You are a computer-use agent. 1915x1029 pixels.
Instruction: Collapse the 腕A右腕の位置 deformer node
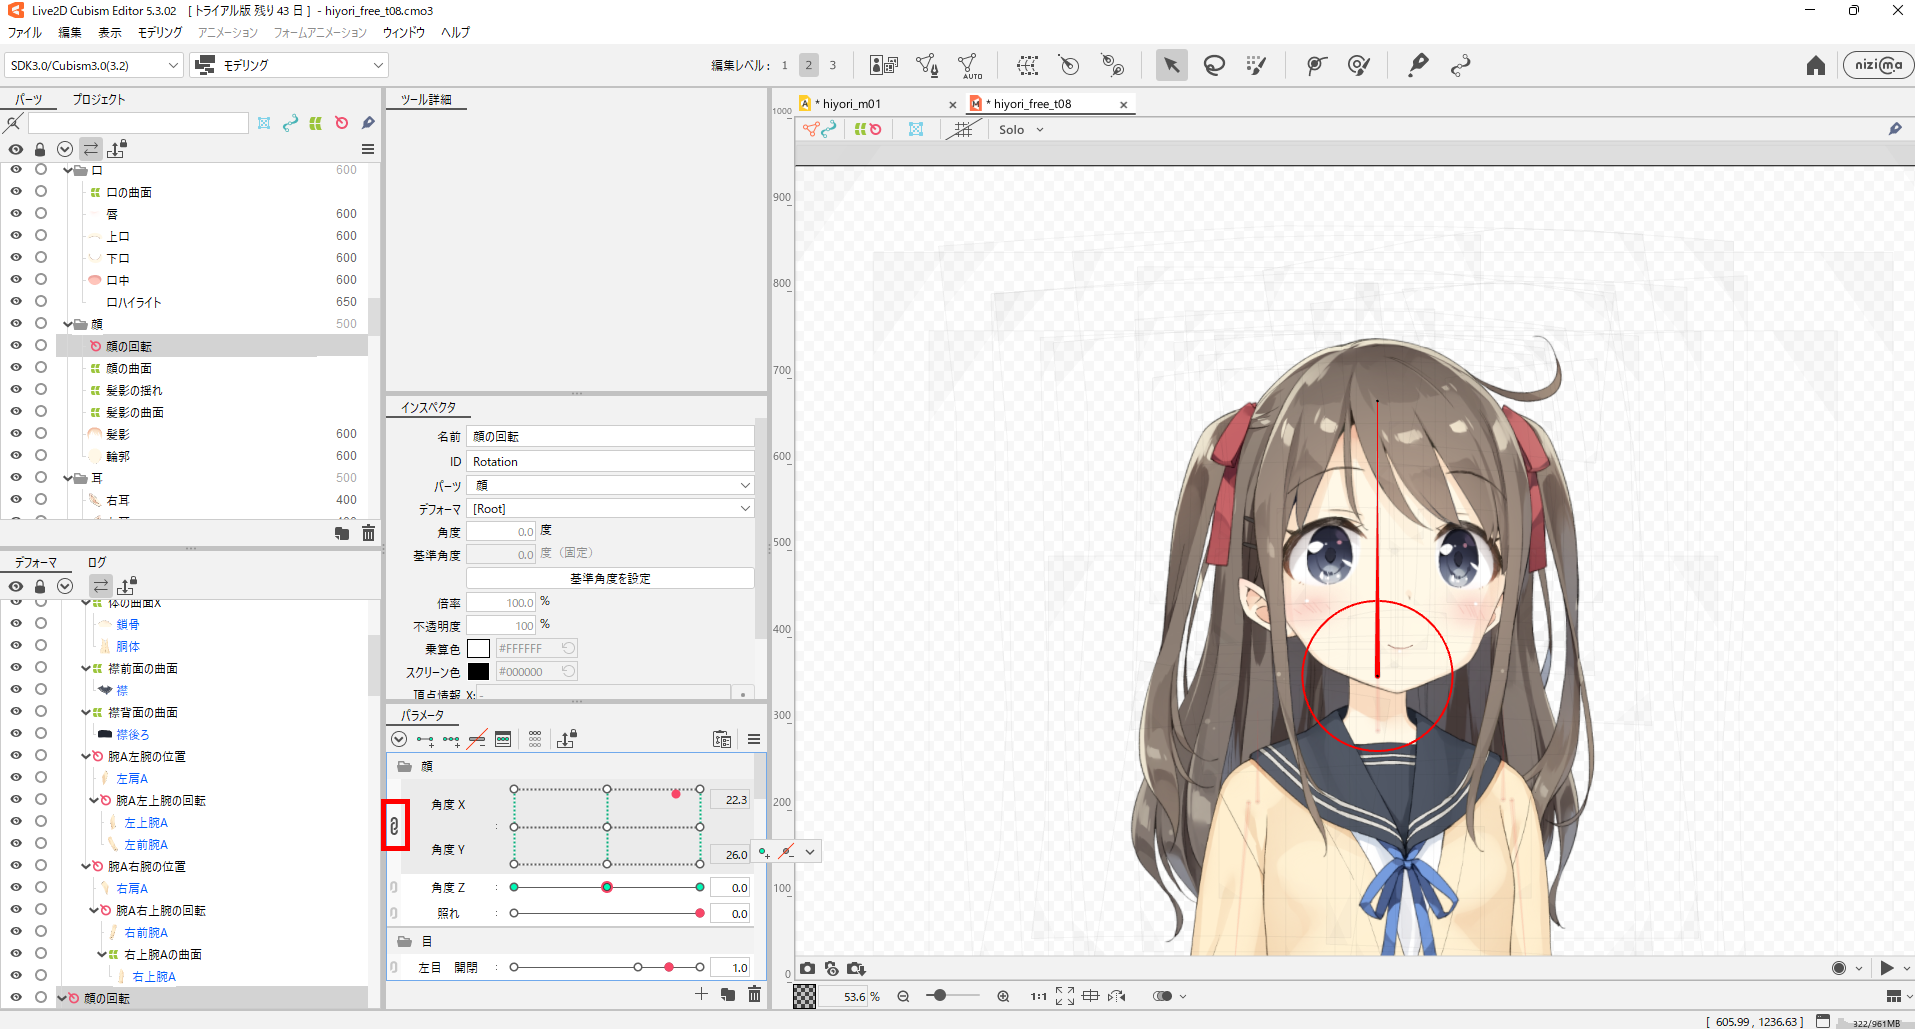click(86, 866)
